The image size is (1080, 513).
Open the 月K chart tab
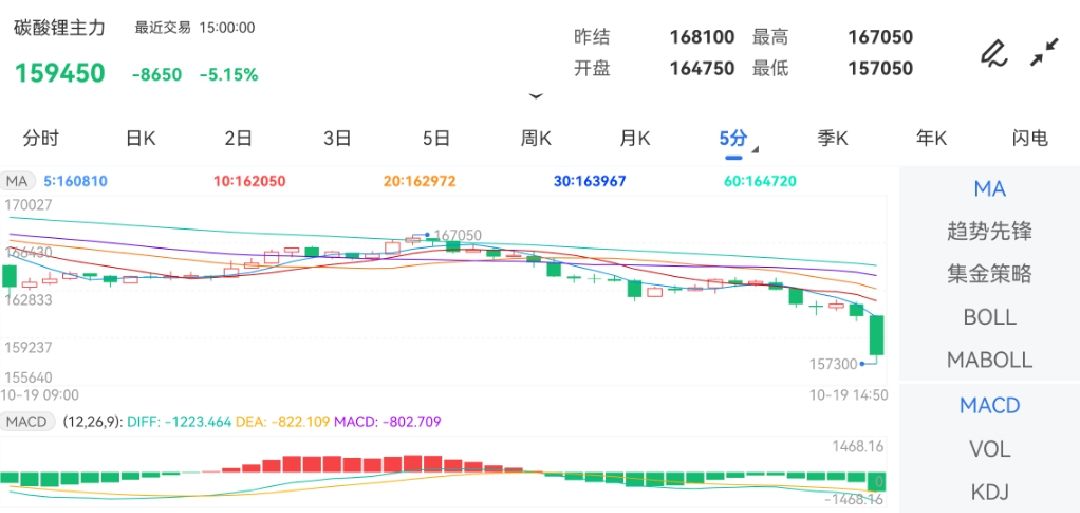[x=635, y=138]
